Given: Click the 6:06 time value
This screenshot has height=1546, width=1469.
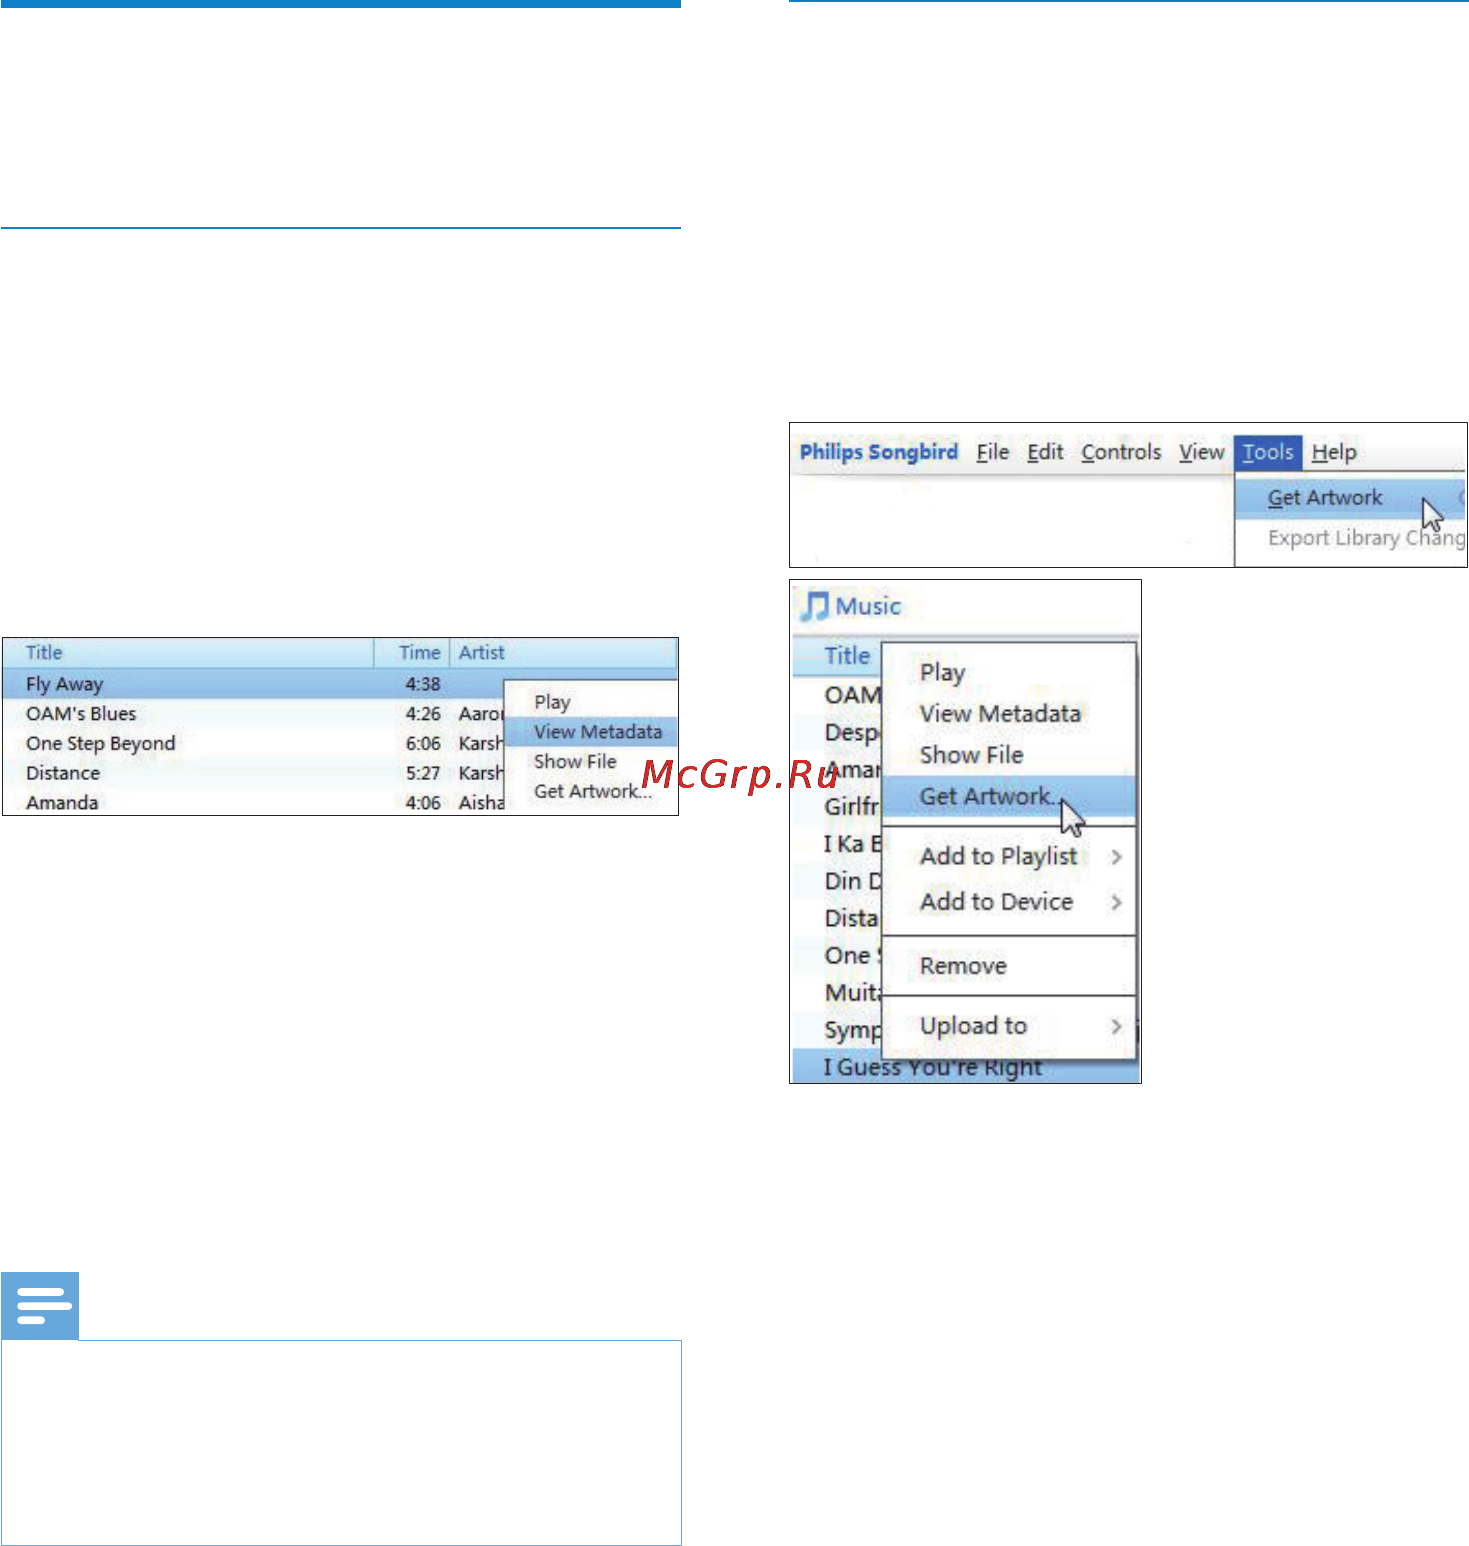Looking at the screenshot, I should [x=423, y=744].
